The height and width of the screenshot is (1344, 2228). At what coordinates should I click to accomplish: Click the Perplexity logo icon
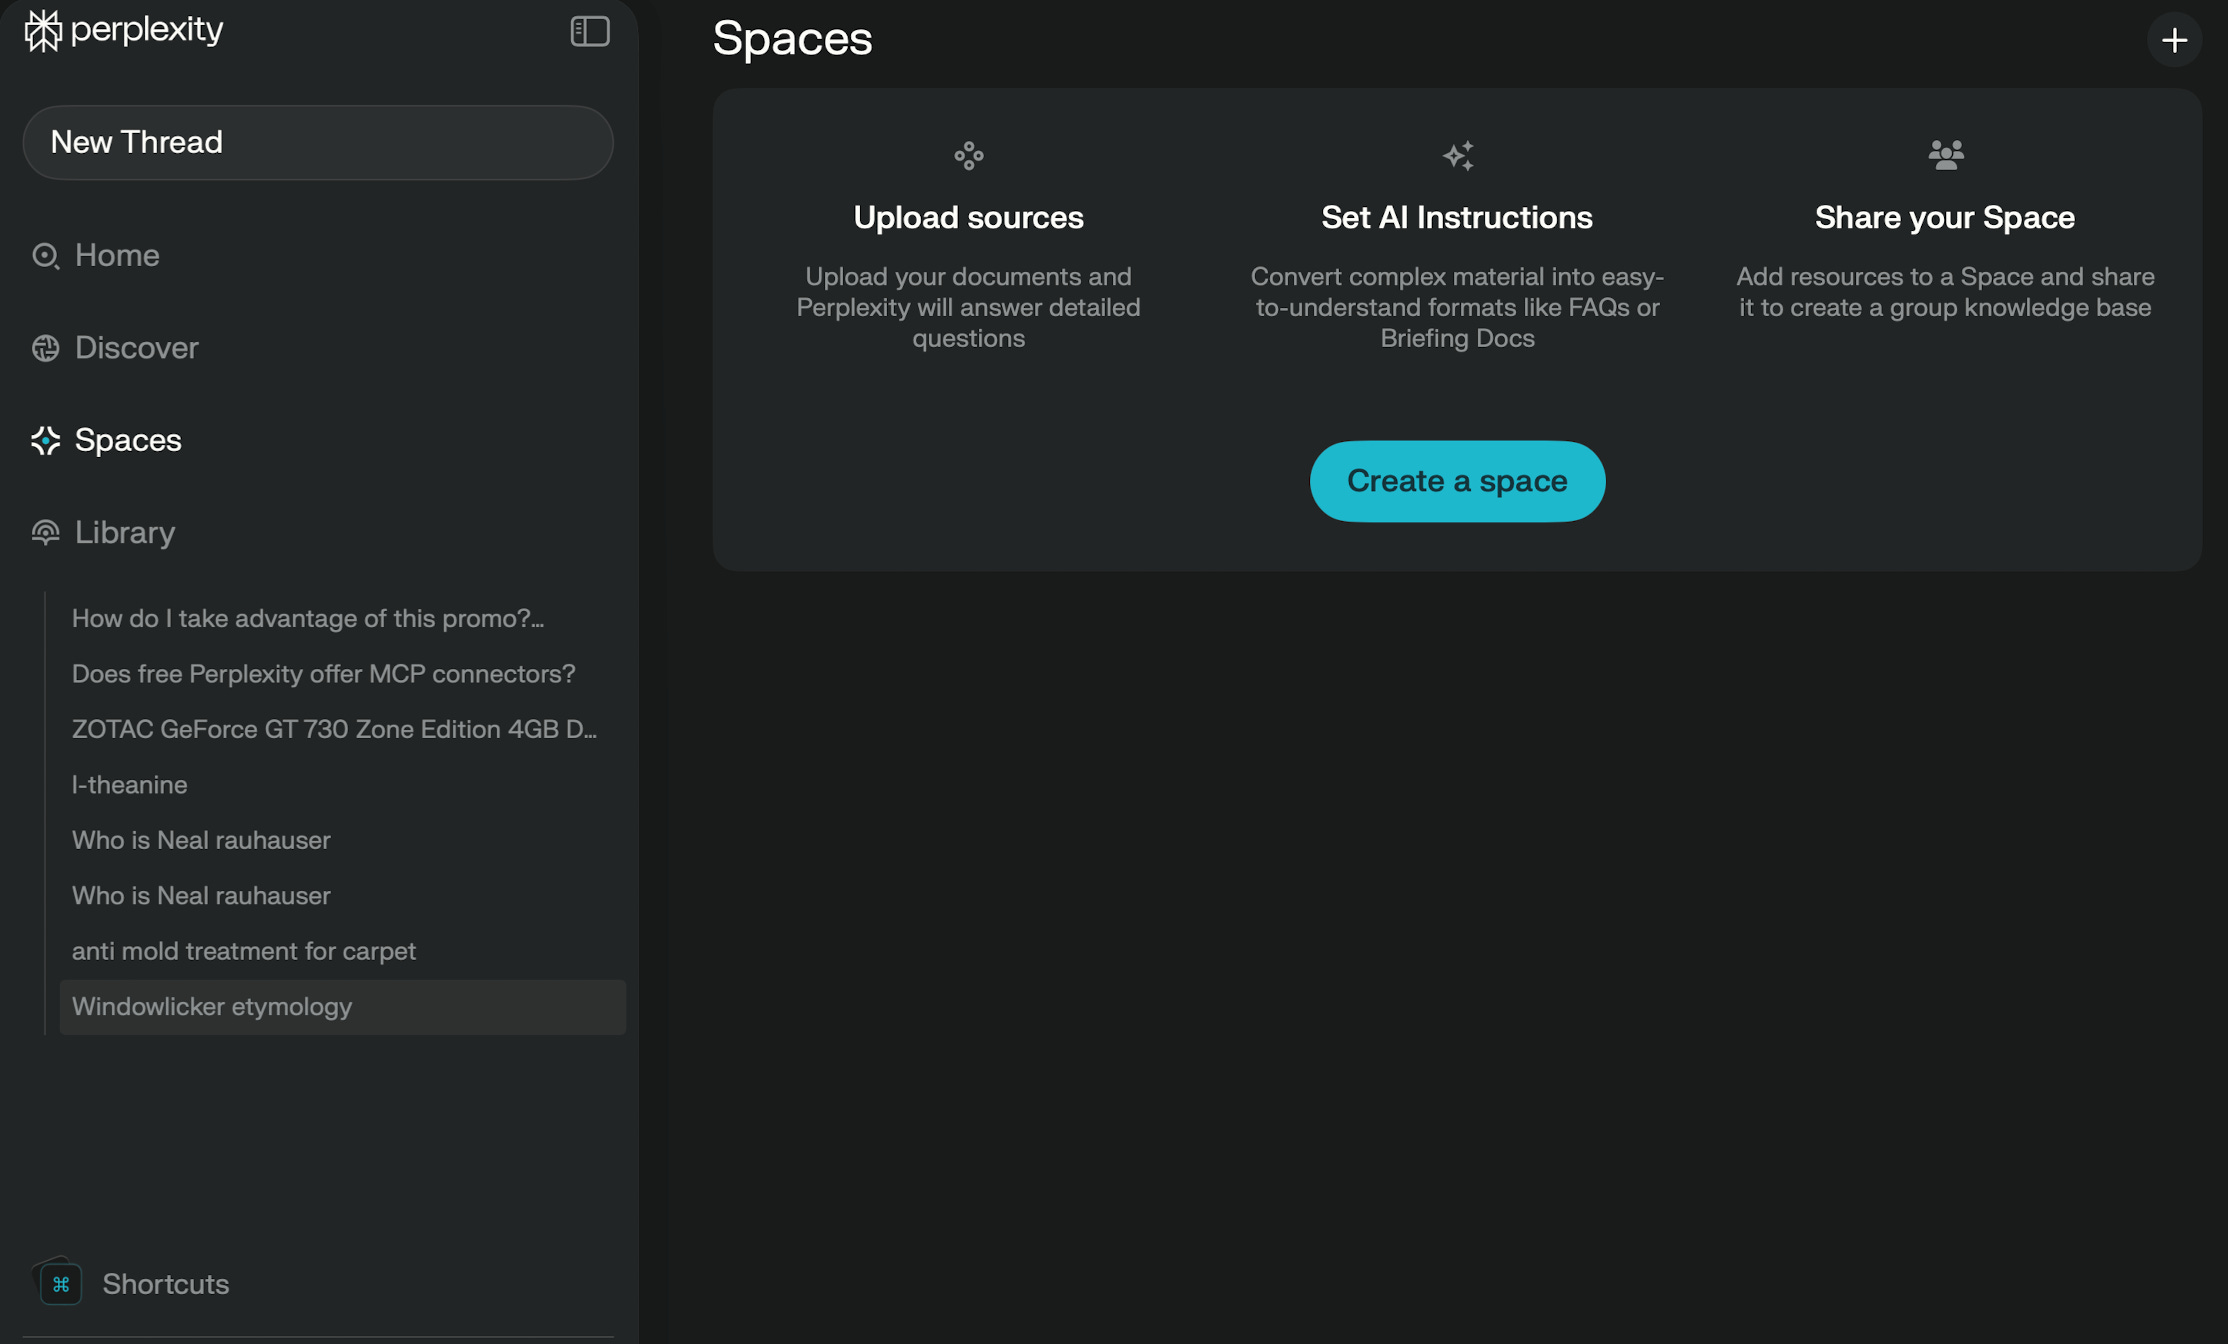(x=43, y=31)
